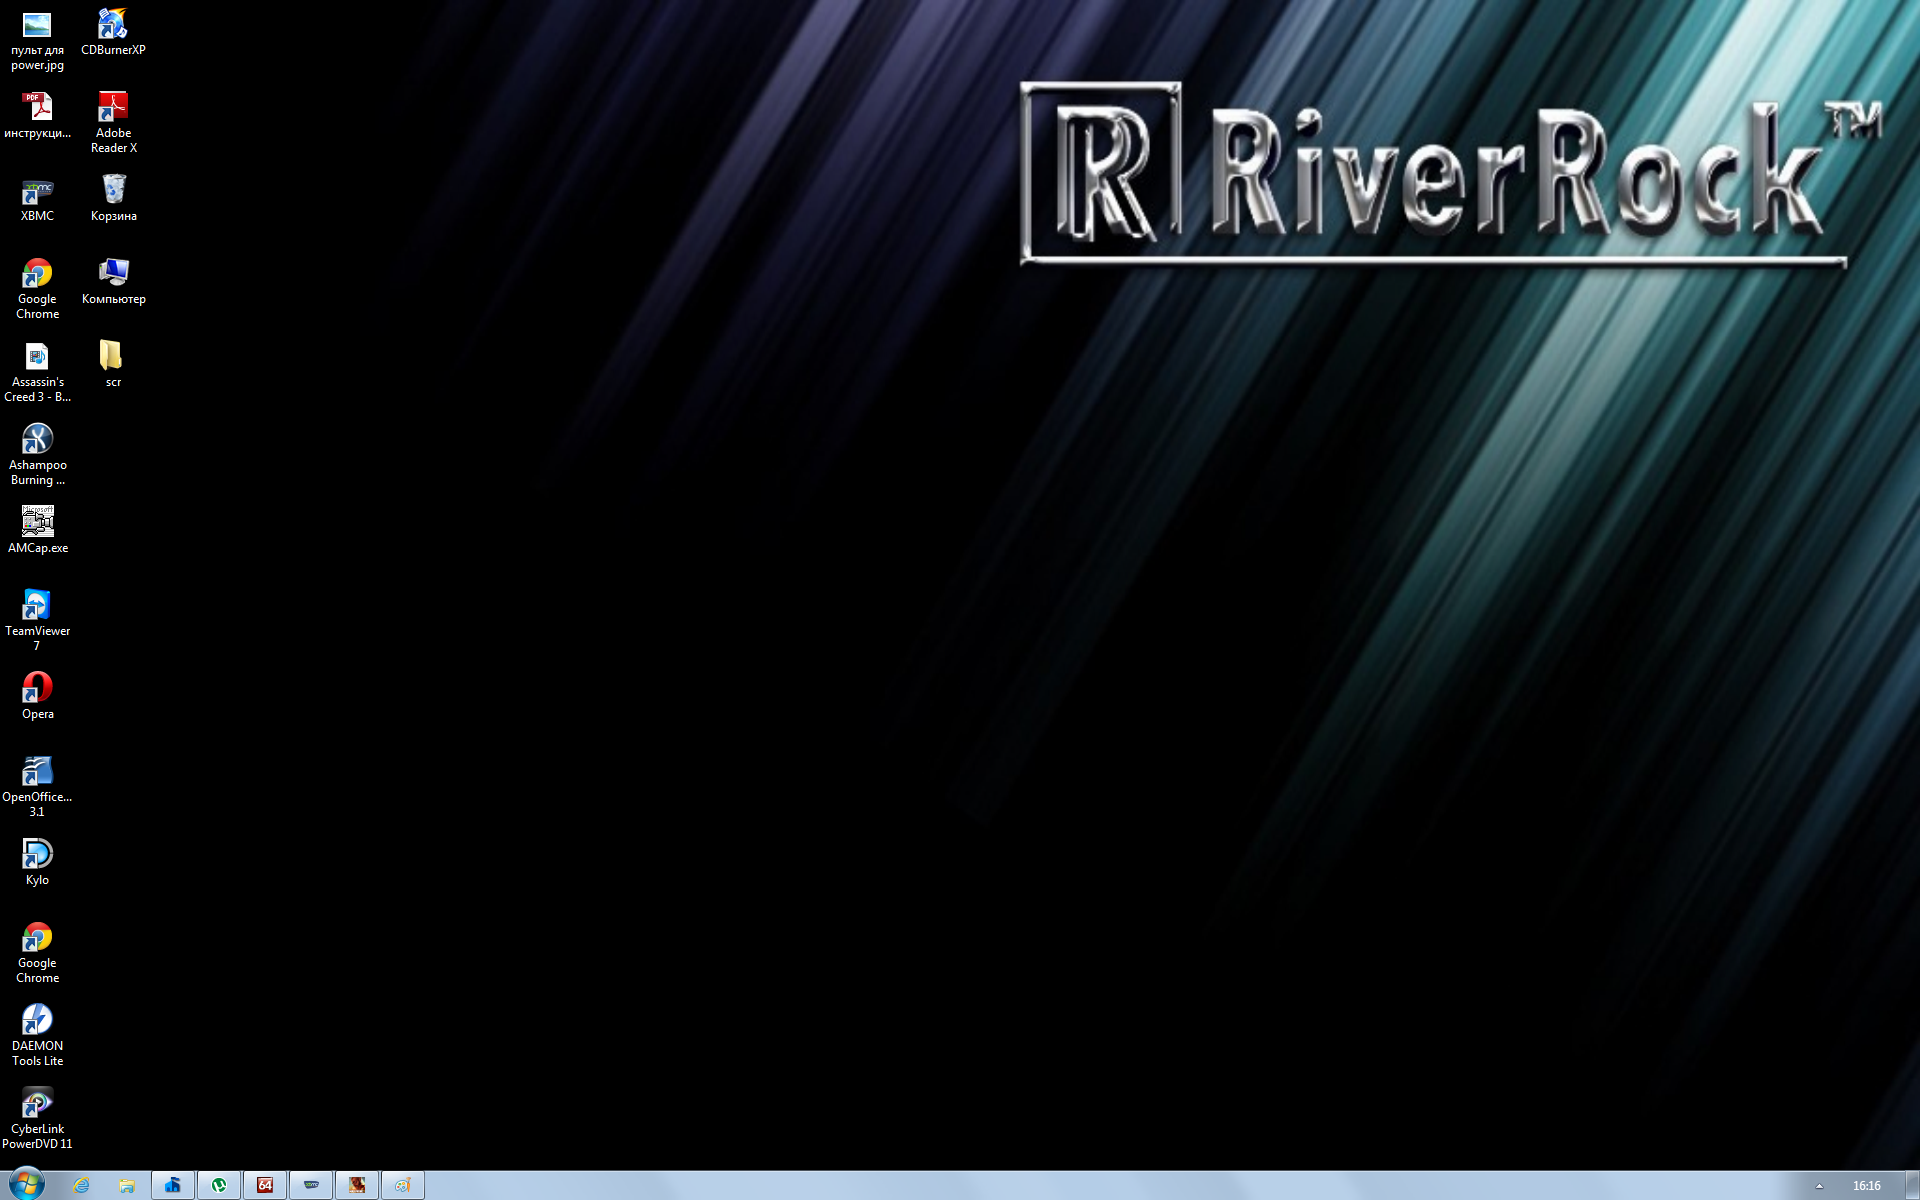Select AMCap.exe desktop icon
Image resolution: width=1920 pixels, height=1200 pixels.
37,530
